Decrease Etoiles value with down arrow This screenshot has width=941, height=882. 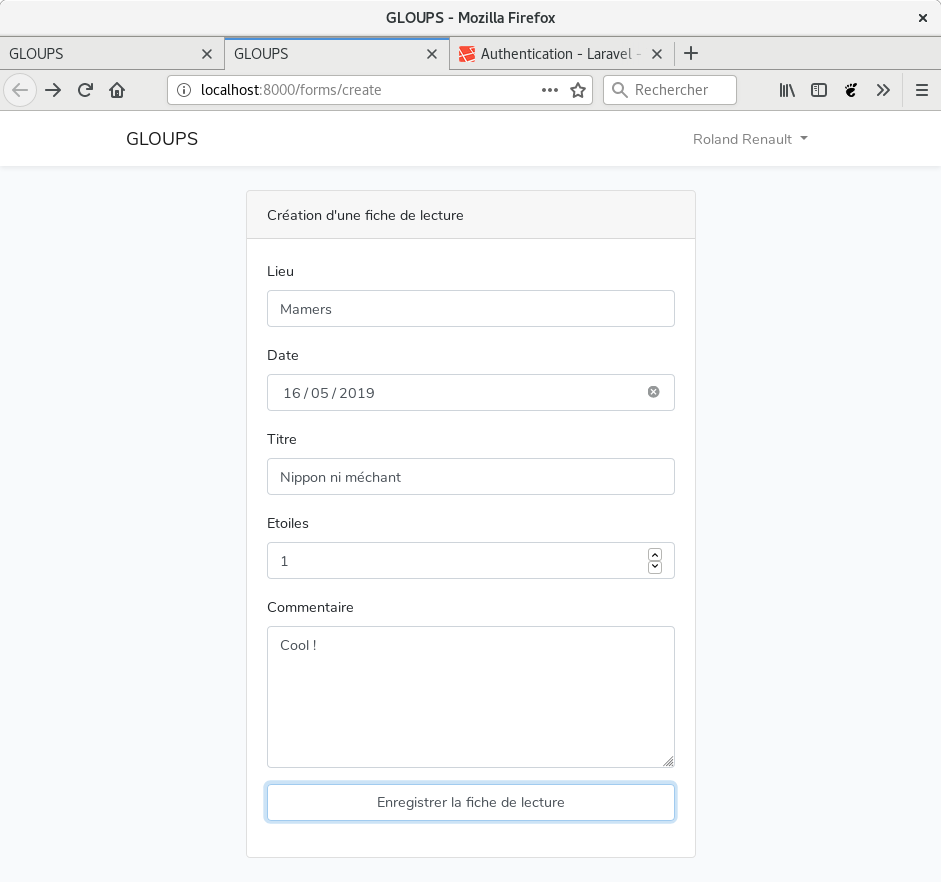pyautogui.click(x=655, y=567)
